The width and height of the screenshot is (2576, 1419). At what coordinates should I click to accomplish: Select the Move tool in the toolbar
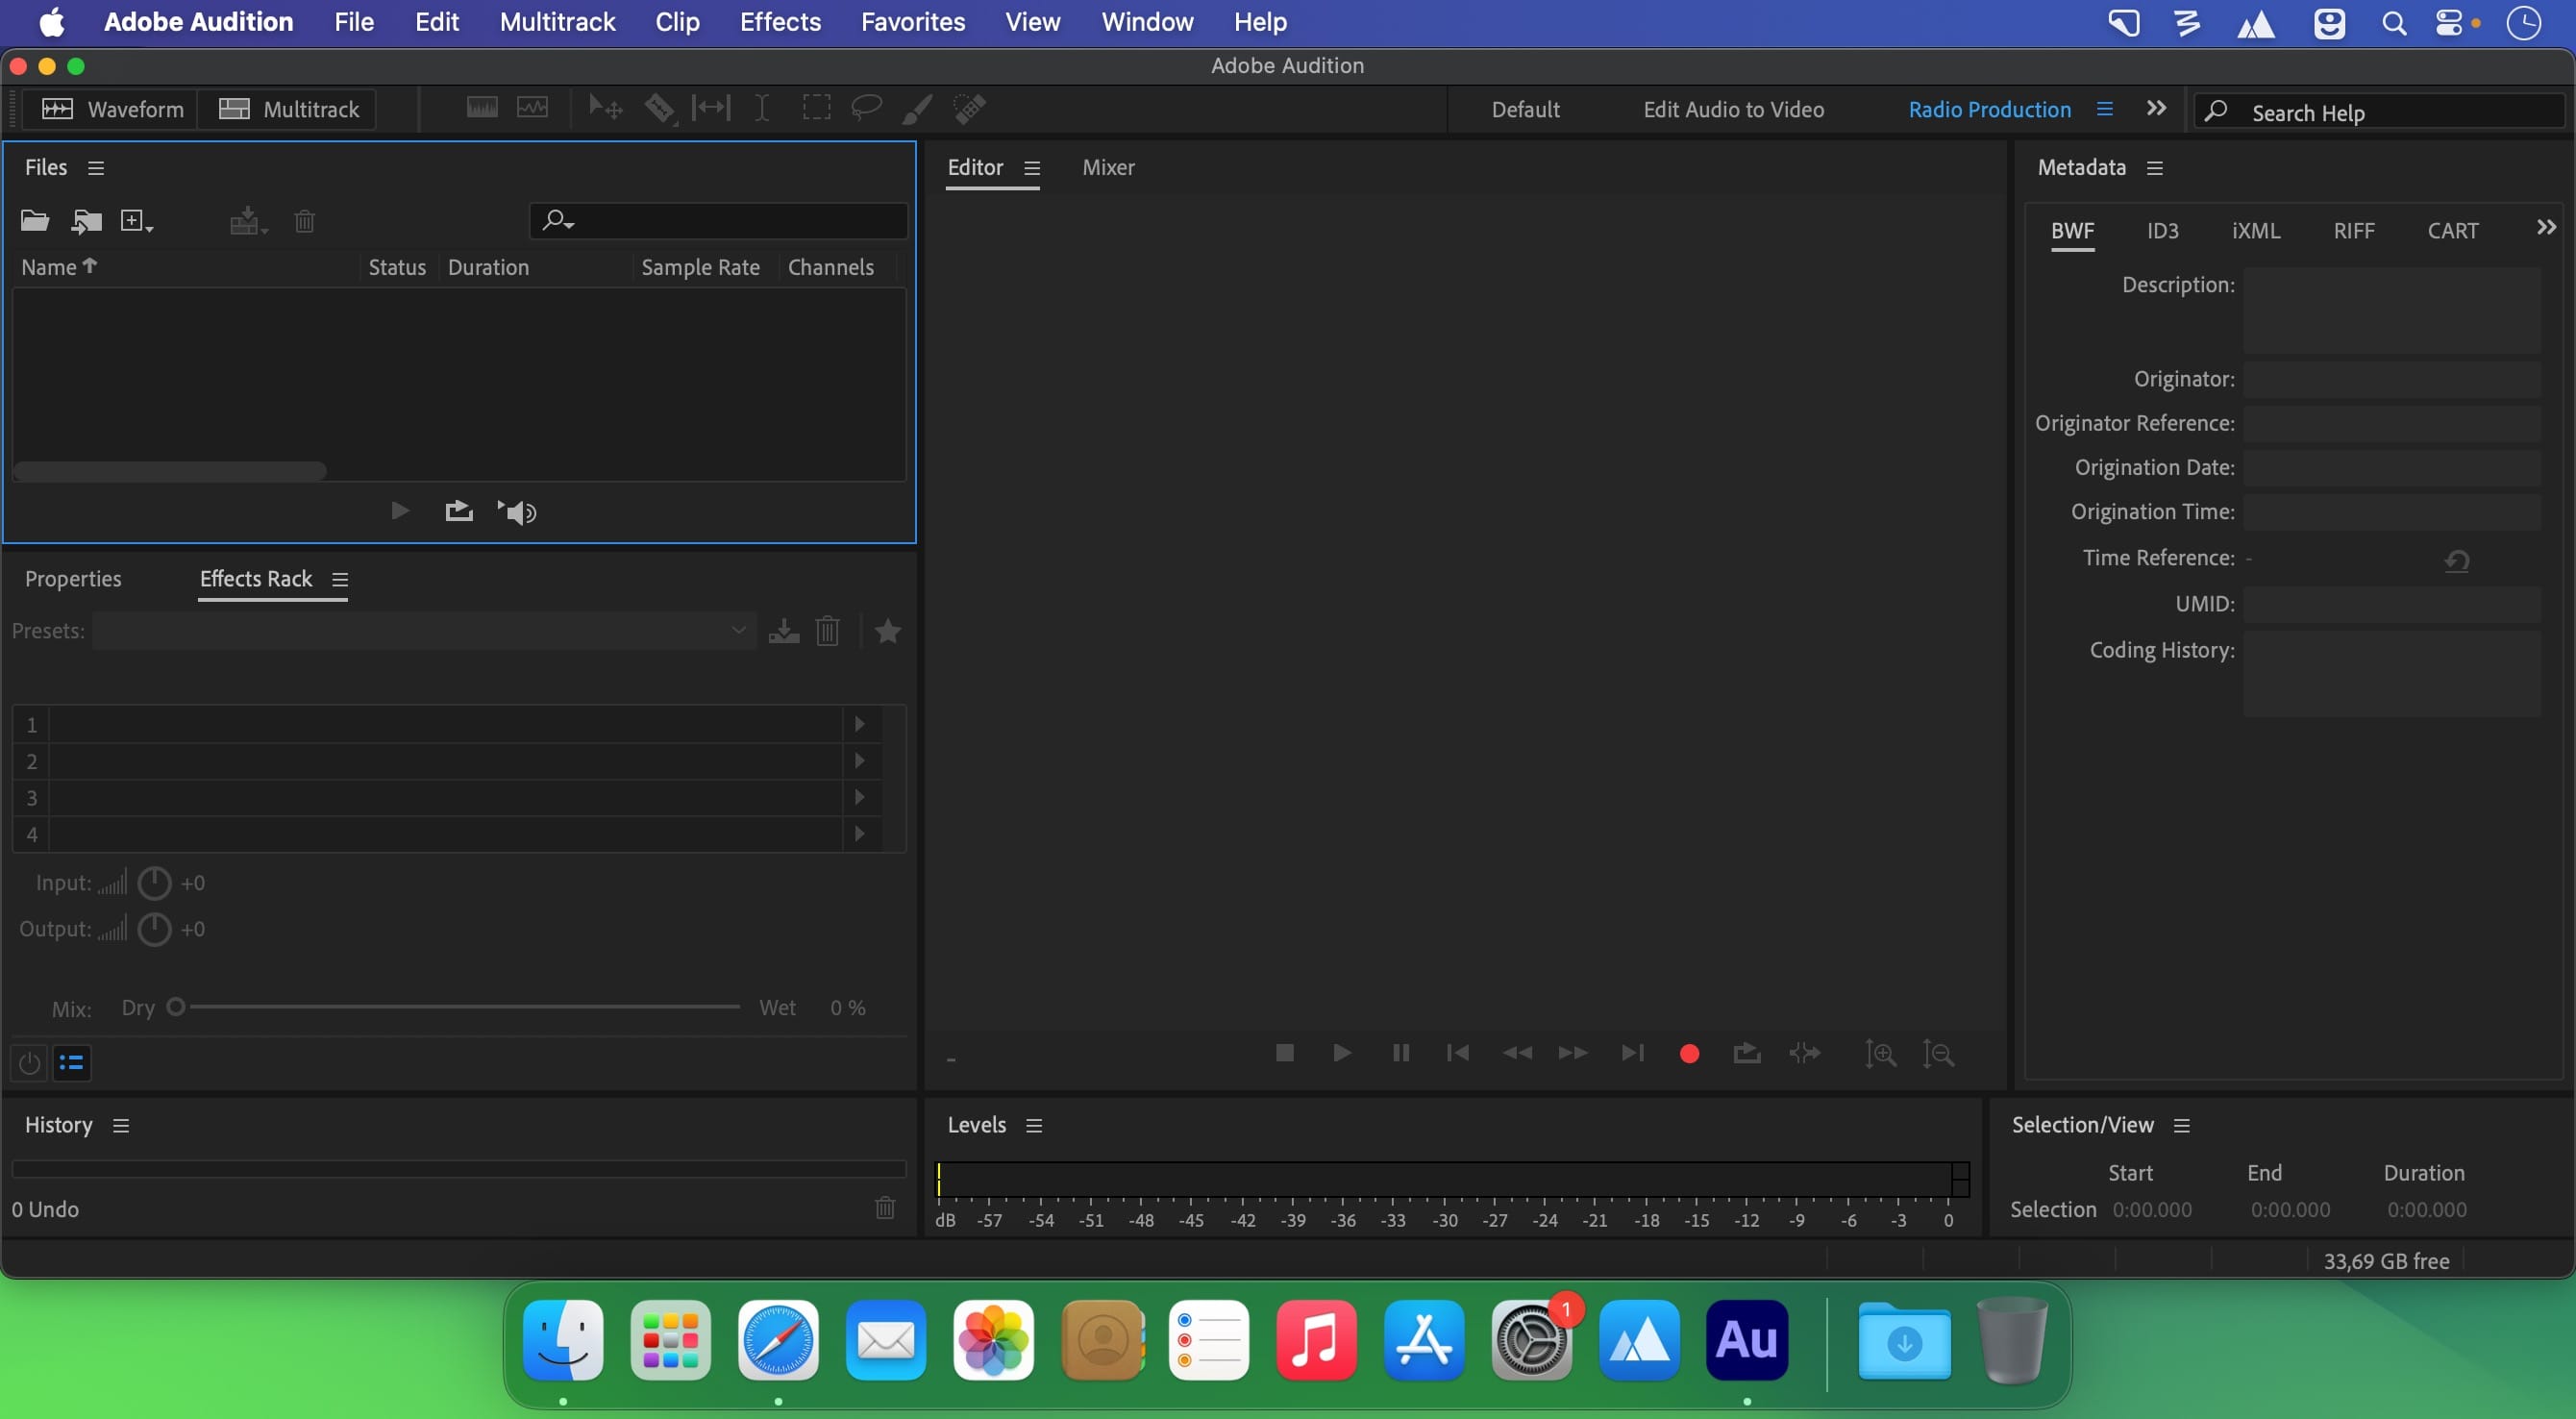click(605, 108)
